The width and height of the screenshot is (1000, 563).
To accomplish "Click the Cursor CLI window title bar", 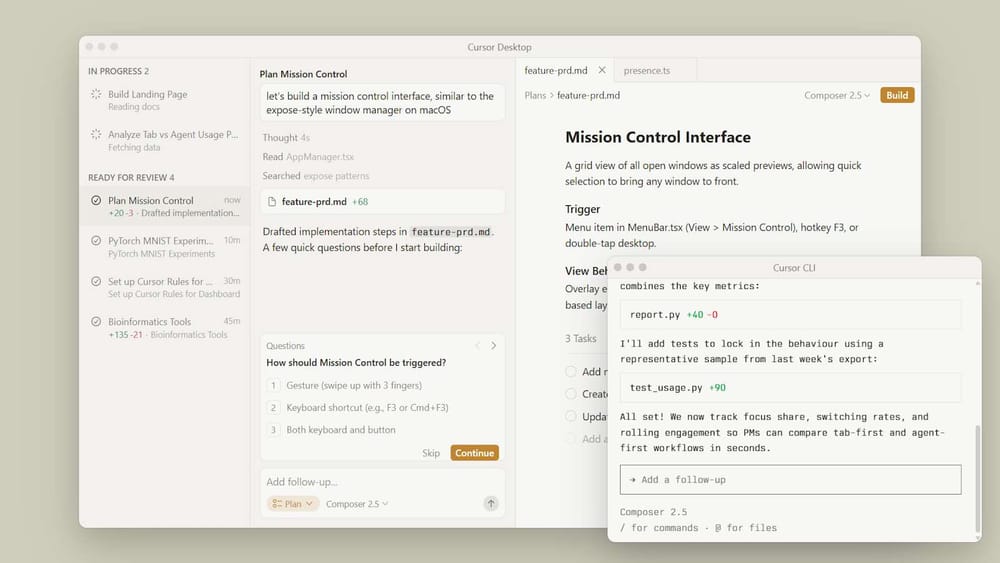I will click(794, 268).
